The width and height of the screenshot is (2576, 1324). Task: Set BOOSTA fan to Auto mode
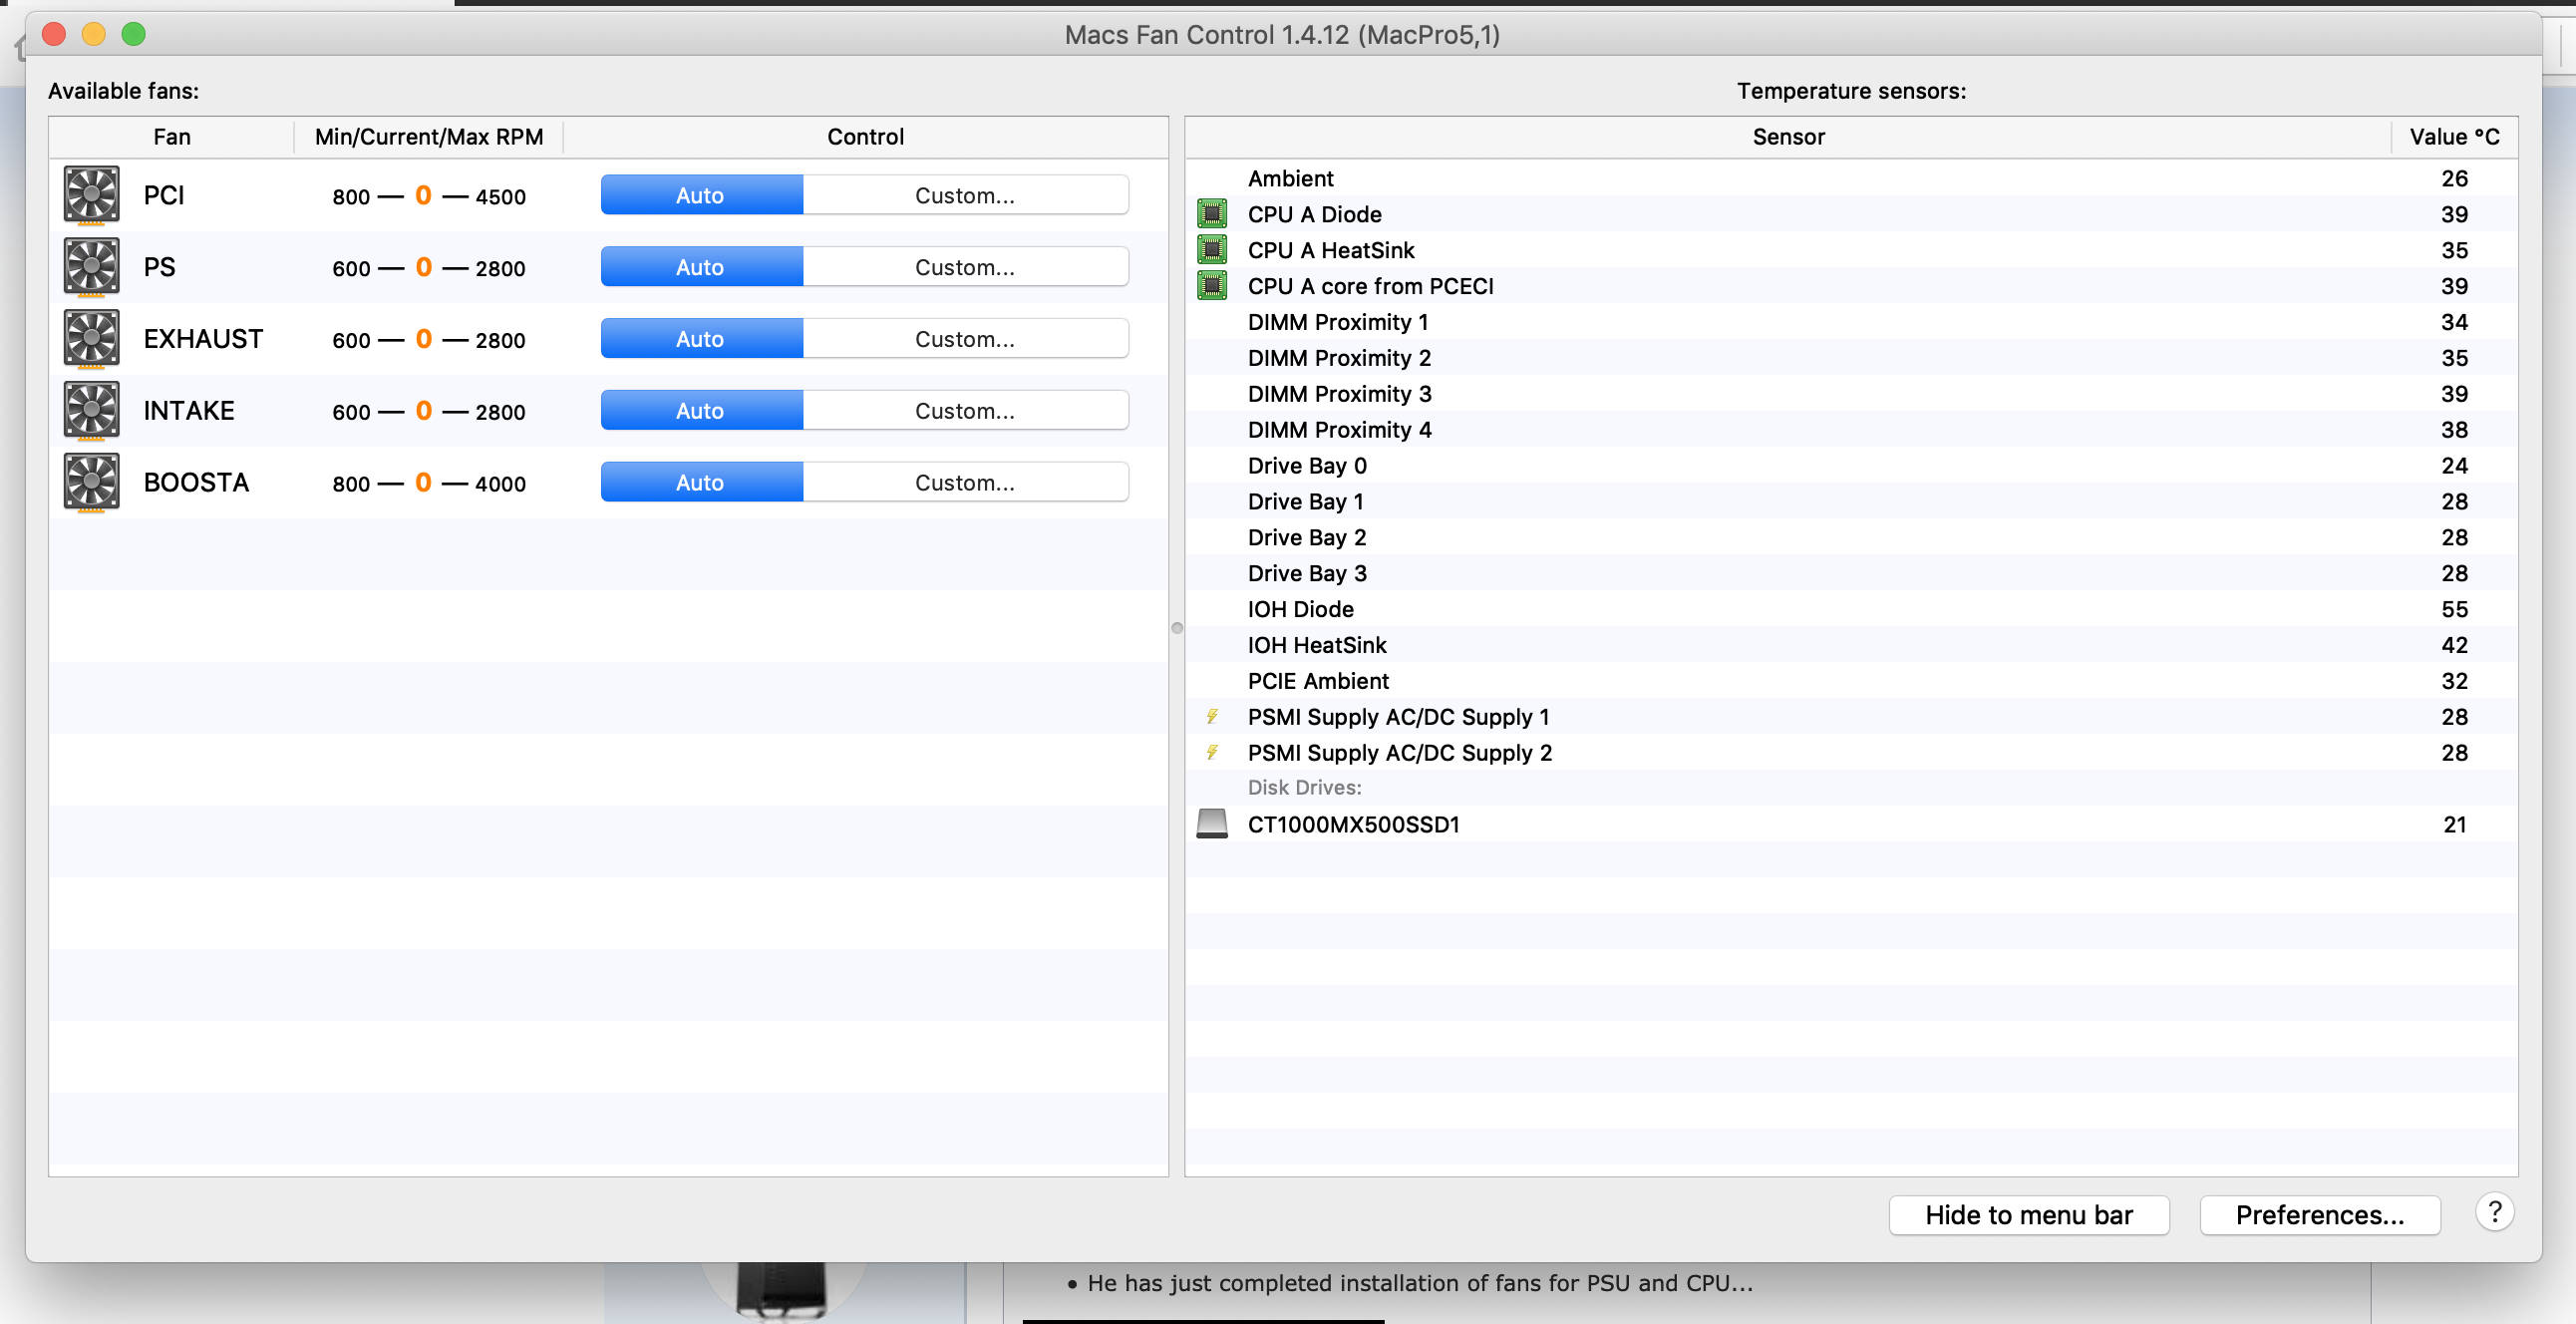click(700, 482)
